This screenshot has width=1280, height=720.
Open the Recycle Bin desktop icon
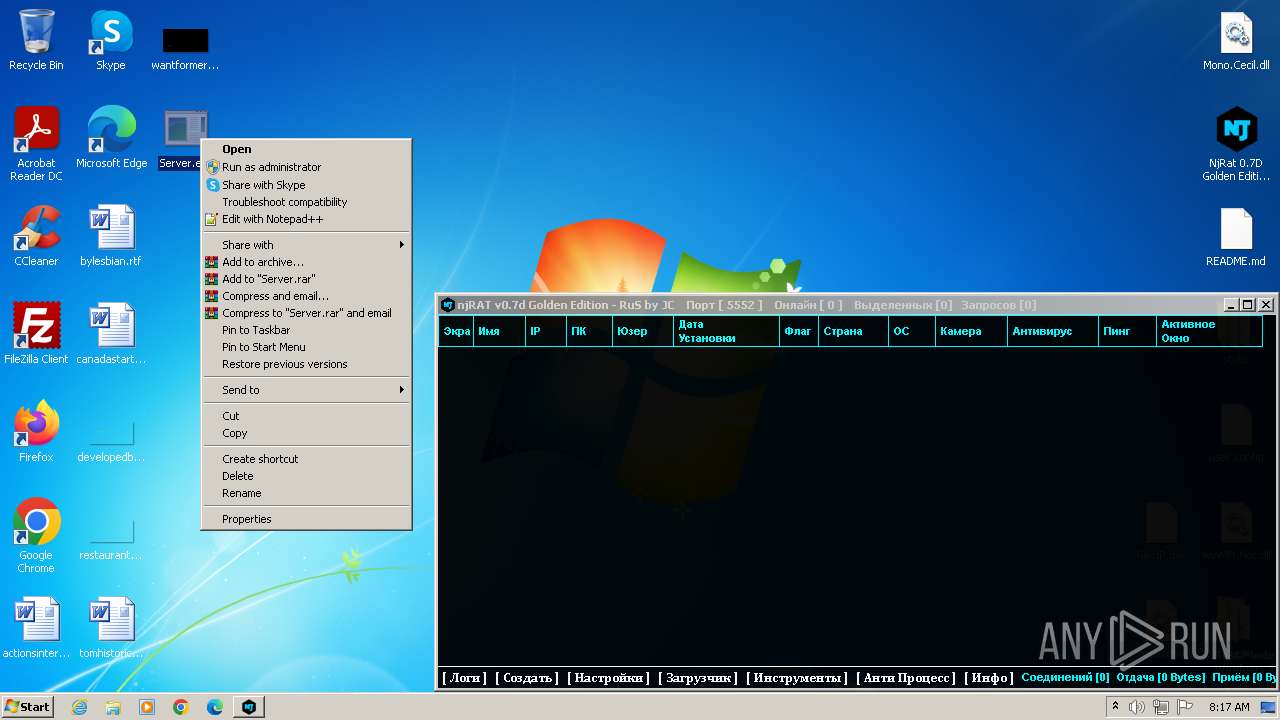pos(36,40)
